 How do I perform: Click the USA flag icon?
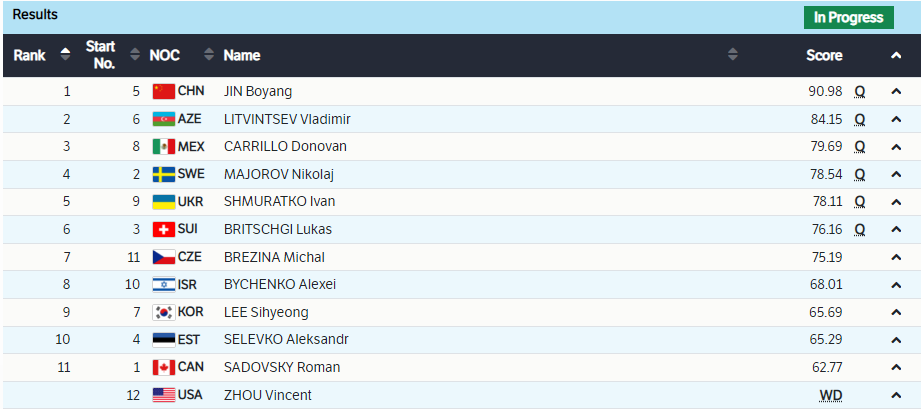coord(163,395)
